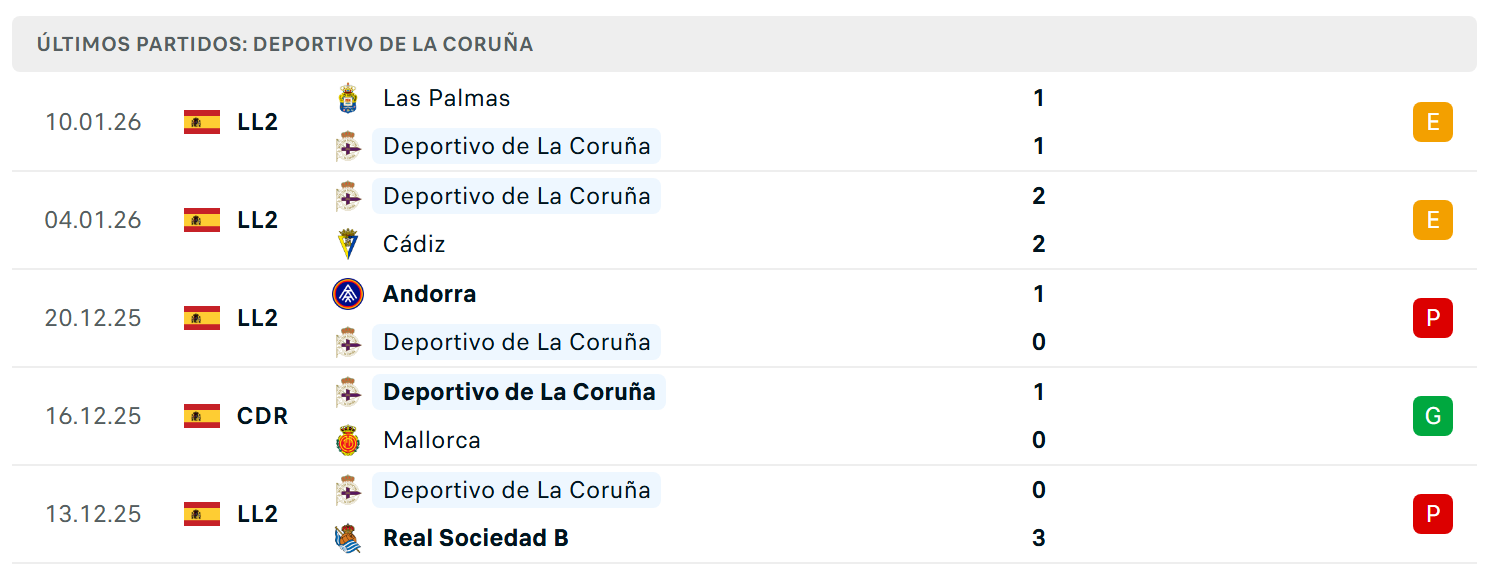The width and height of the screenshot is (1493, 579).
Task: Click the orange E badge for the Las Palmas match
Action: (x=1432, y=122)
